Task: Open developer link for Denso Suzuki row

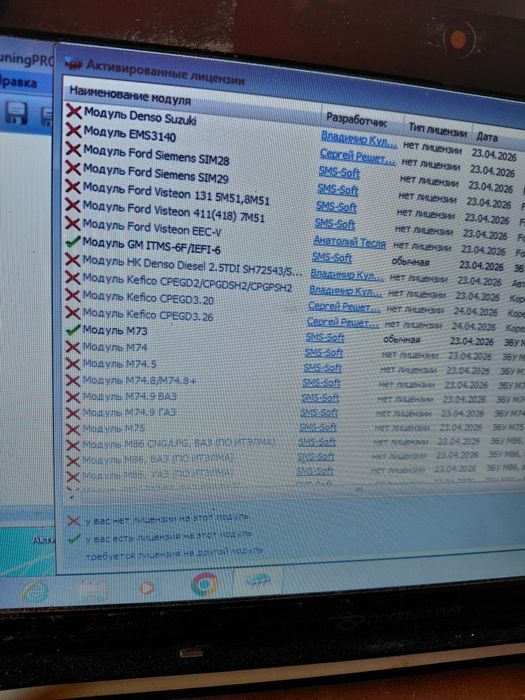Action: click(359, 138)
